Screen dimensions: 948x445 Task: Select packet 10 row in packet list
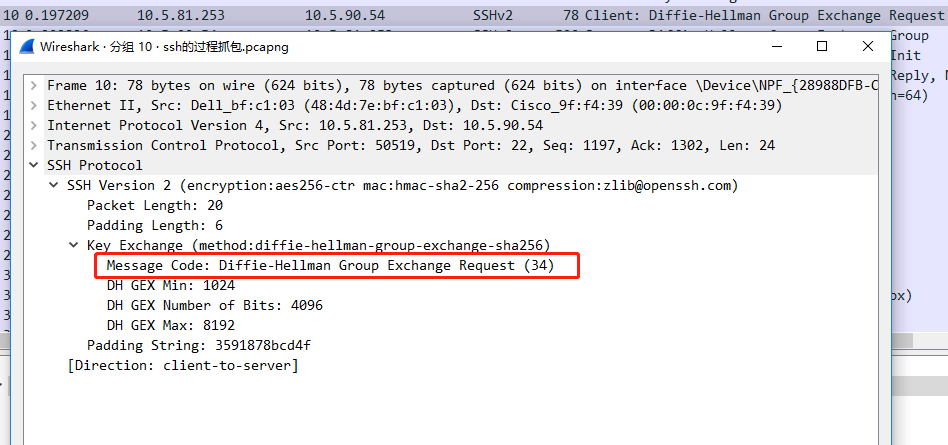[300, 16]
